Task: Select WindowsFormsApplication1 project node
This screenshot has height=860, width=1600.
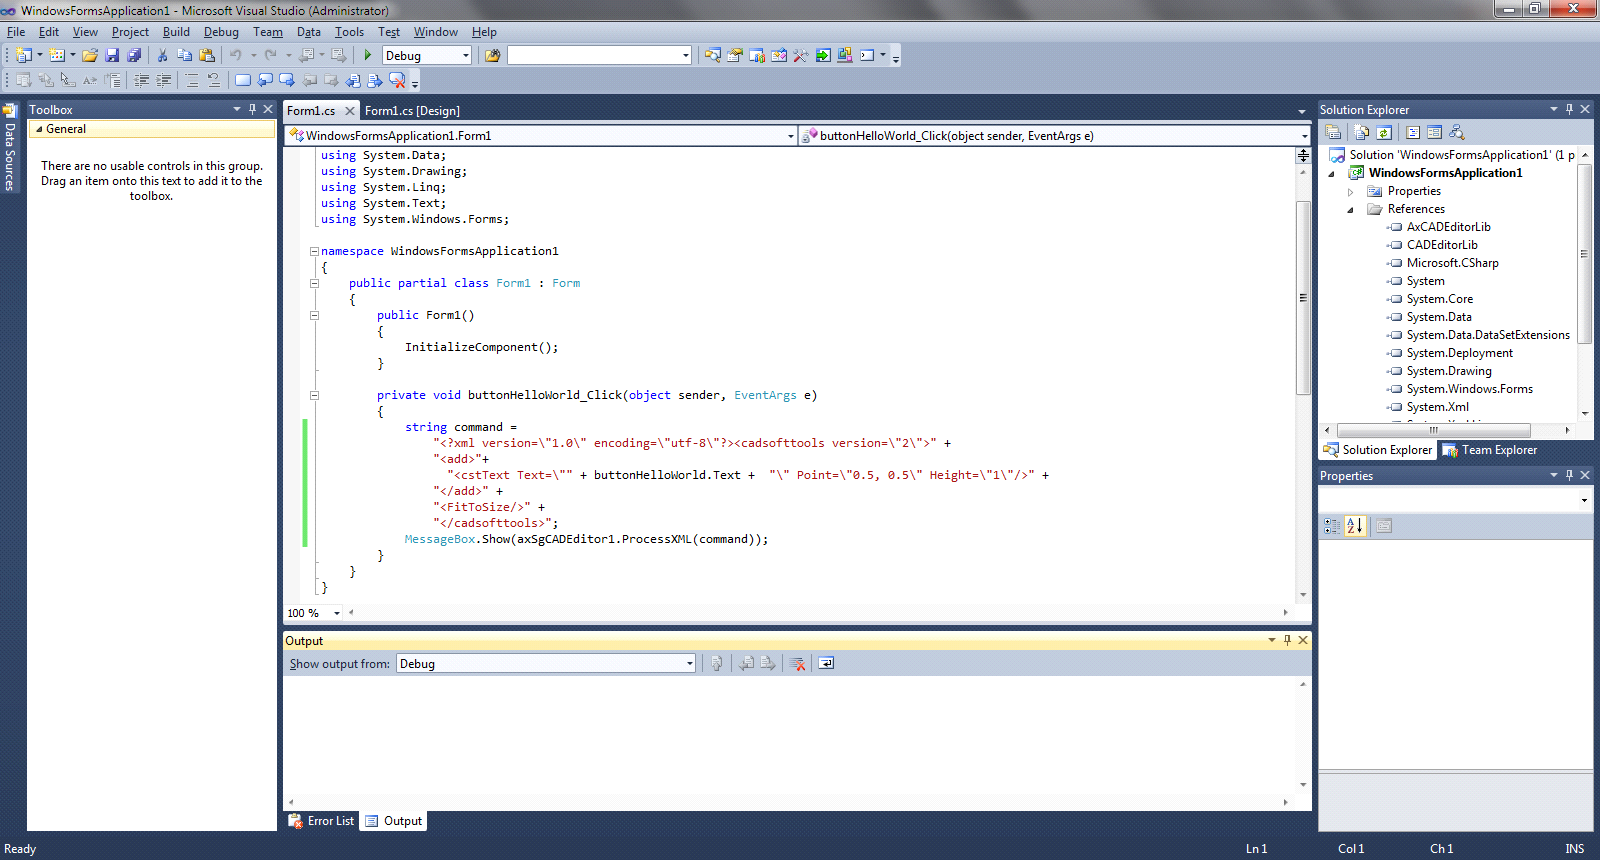Action: pyautogui.click(x=1445, y=173)
